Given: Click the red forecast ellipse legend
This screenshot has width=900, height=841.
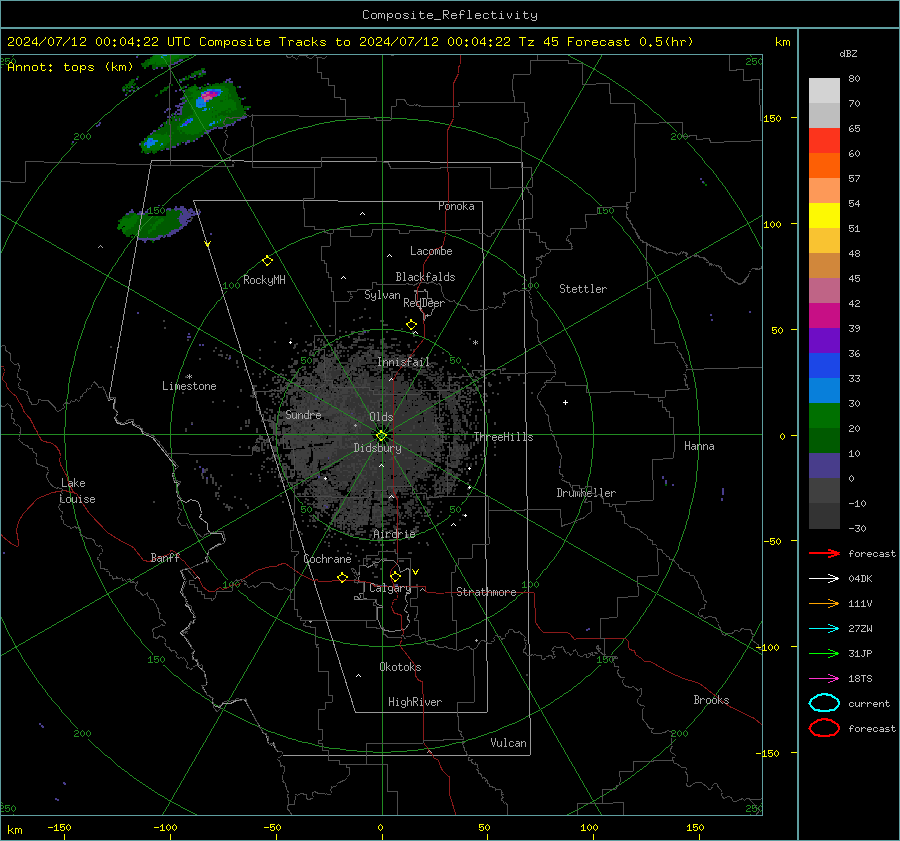Looking at the screenshot, I should click(824, 728).
